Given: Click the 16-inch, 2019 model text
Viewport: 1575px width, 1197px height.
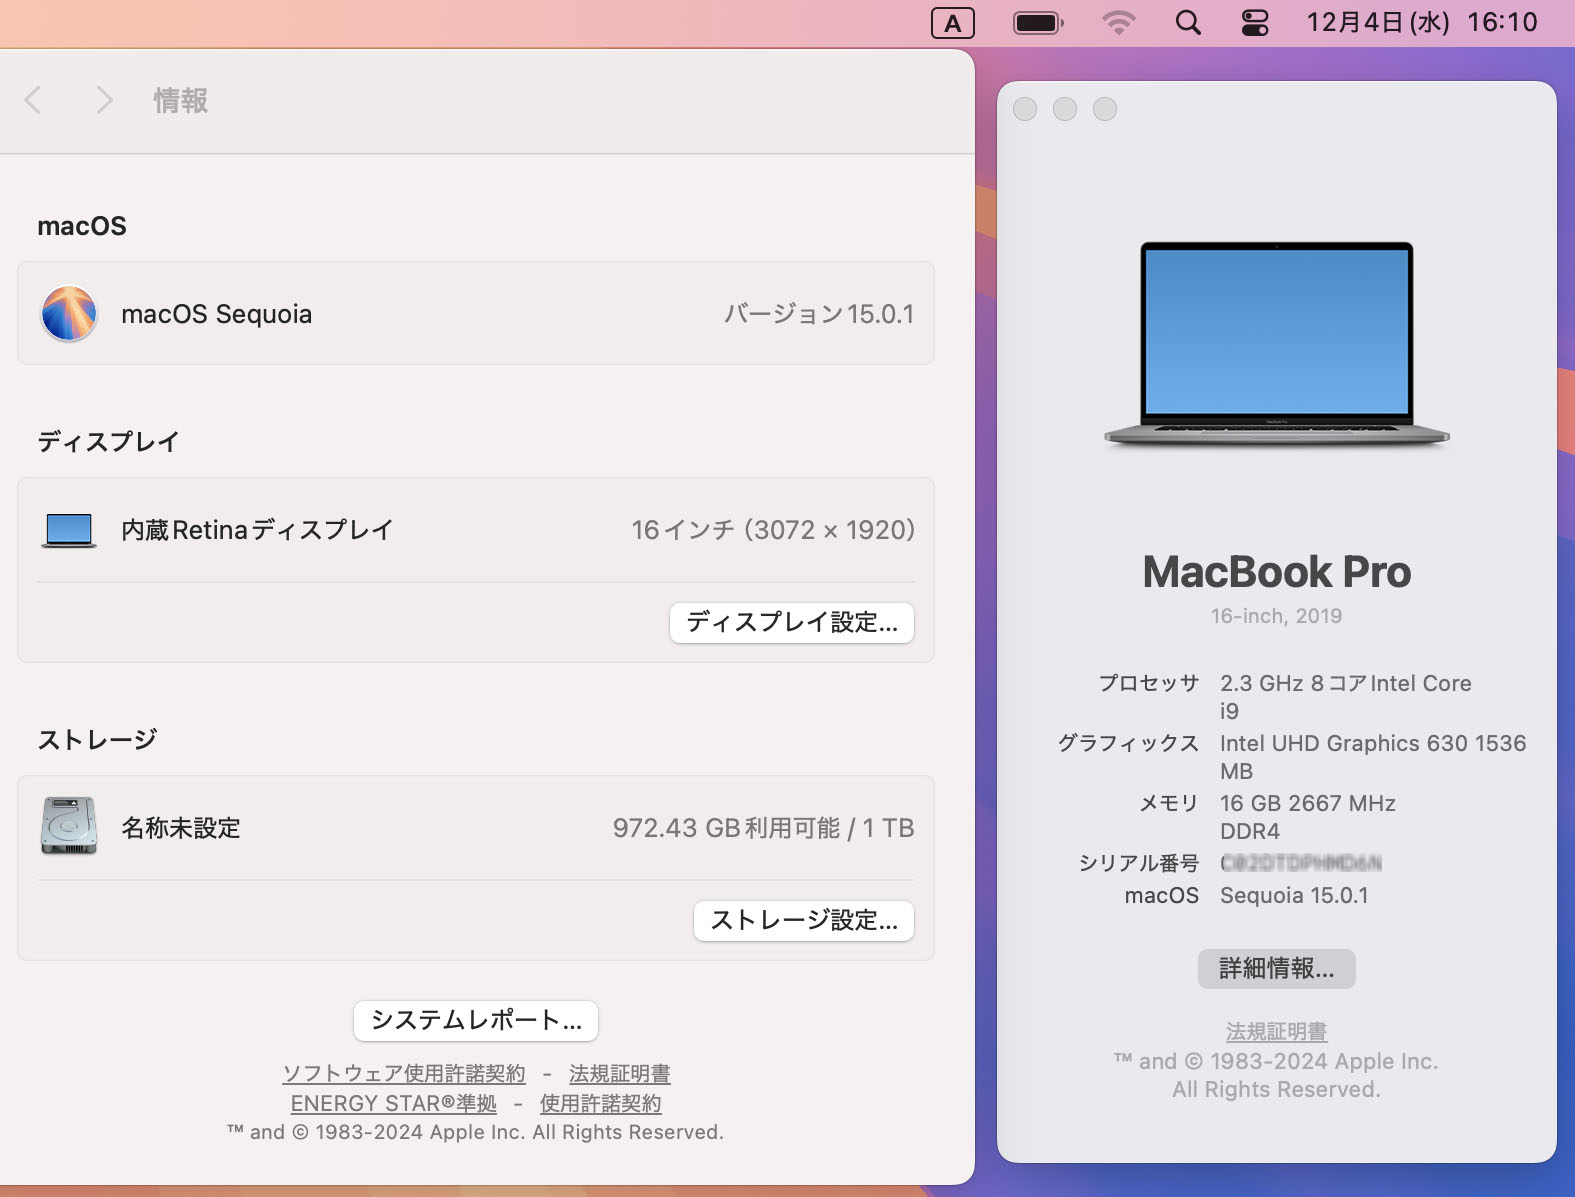Looking at the screenshot, I should click(1277, 616).
